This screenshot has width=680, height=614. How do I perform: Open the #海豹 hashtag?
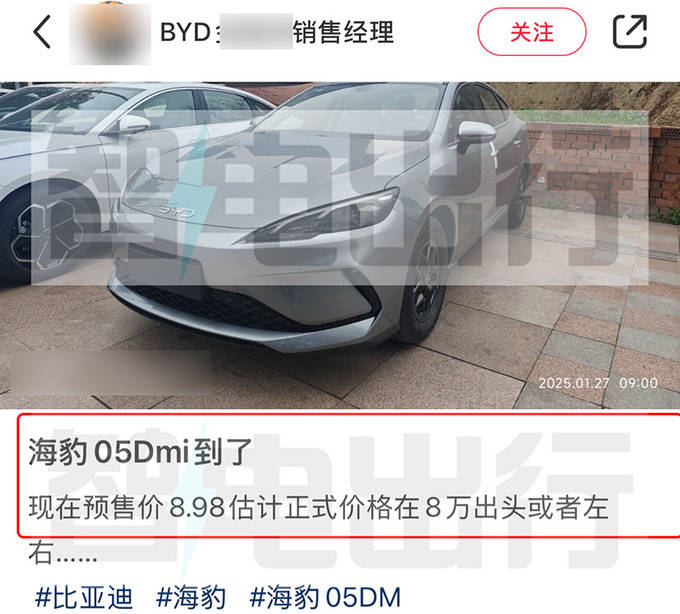point(191,597)
